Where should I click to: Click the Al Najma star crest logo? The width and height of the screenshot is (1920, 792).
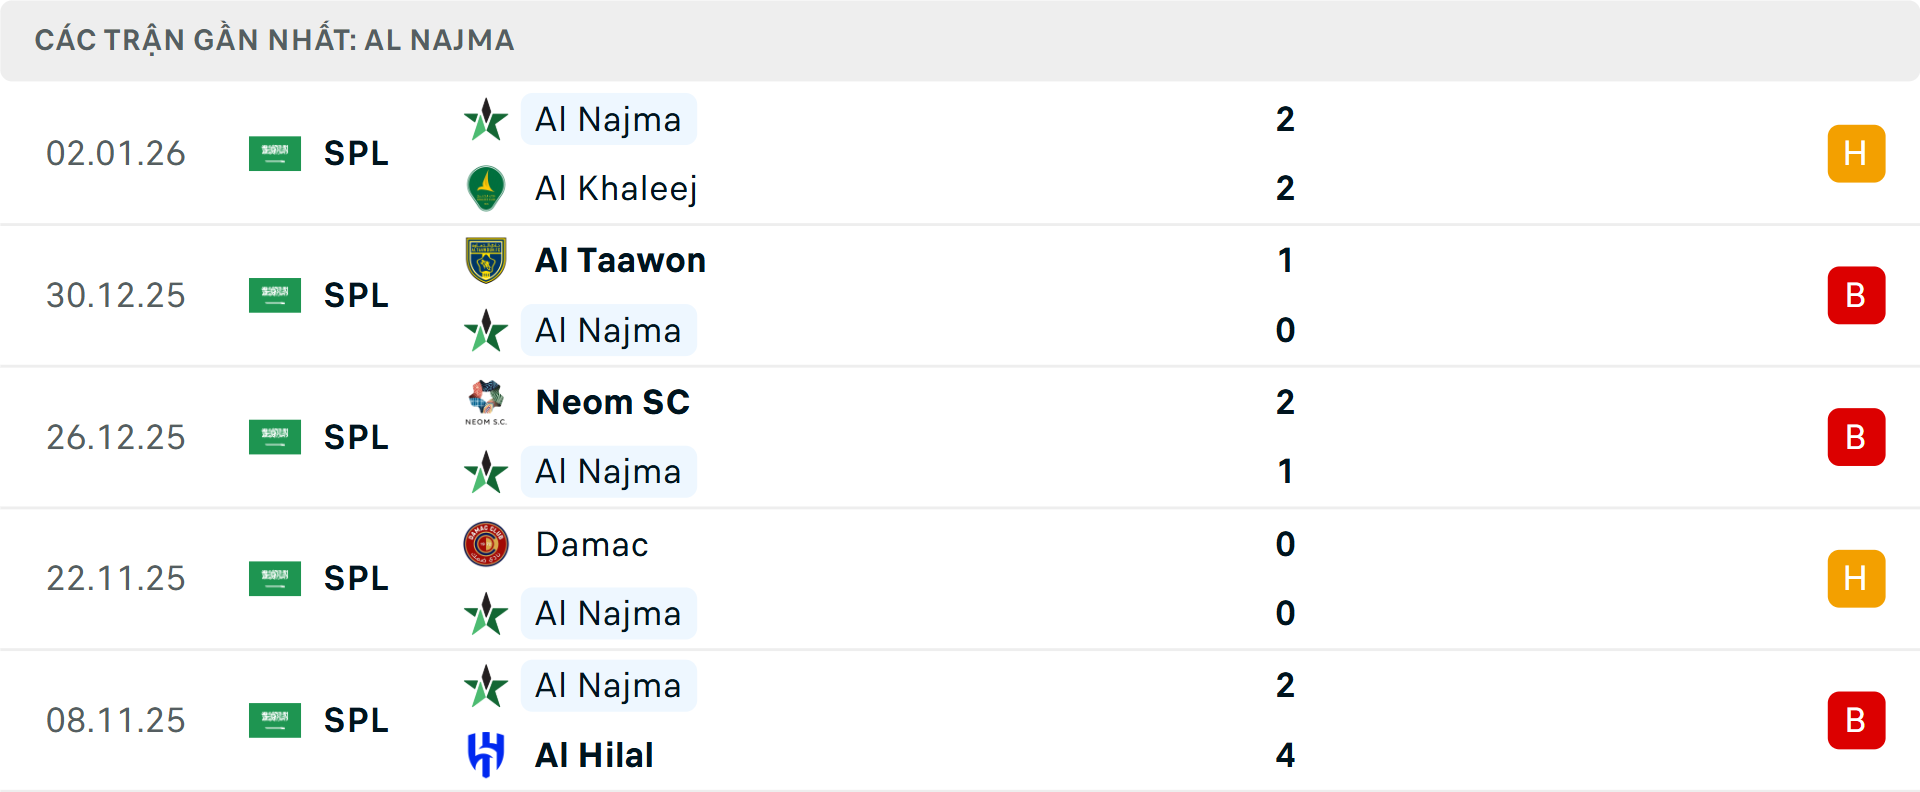point(486,119)
